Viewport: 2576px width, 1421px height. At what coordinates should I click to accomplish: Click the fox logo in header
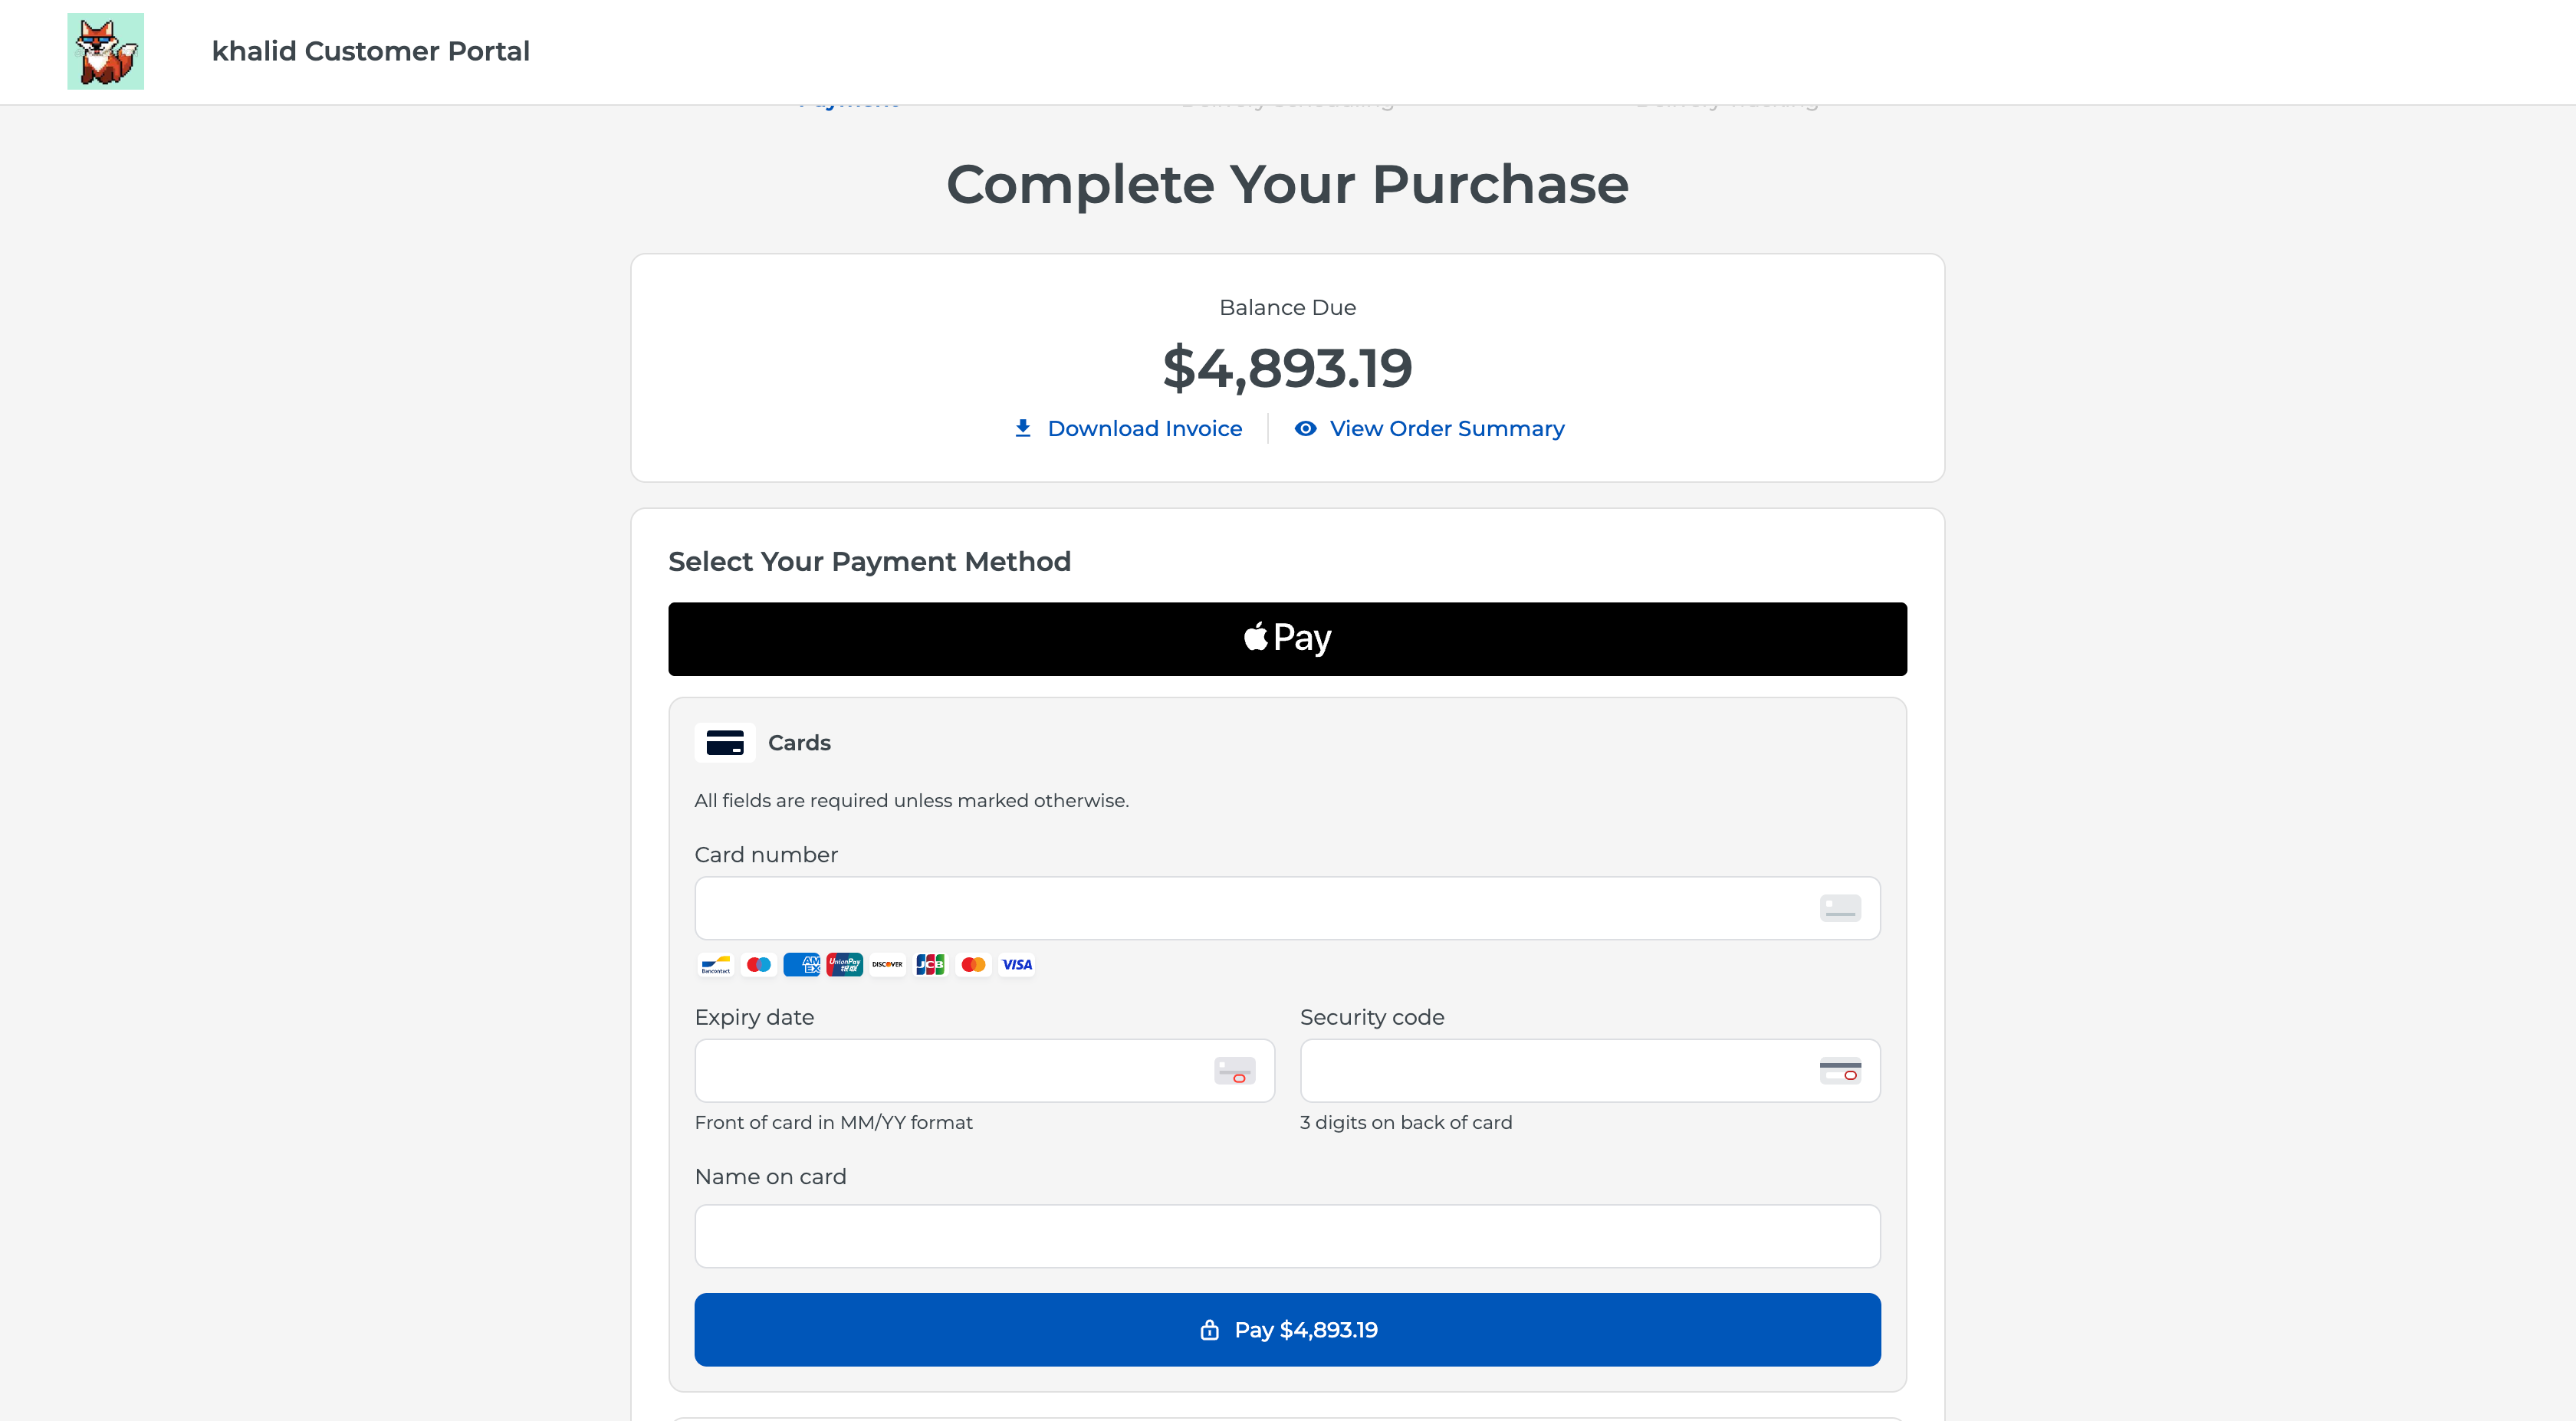pos(105,51)
